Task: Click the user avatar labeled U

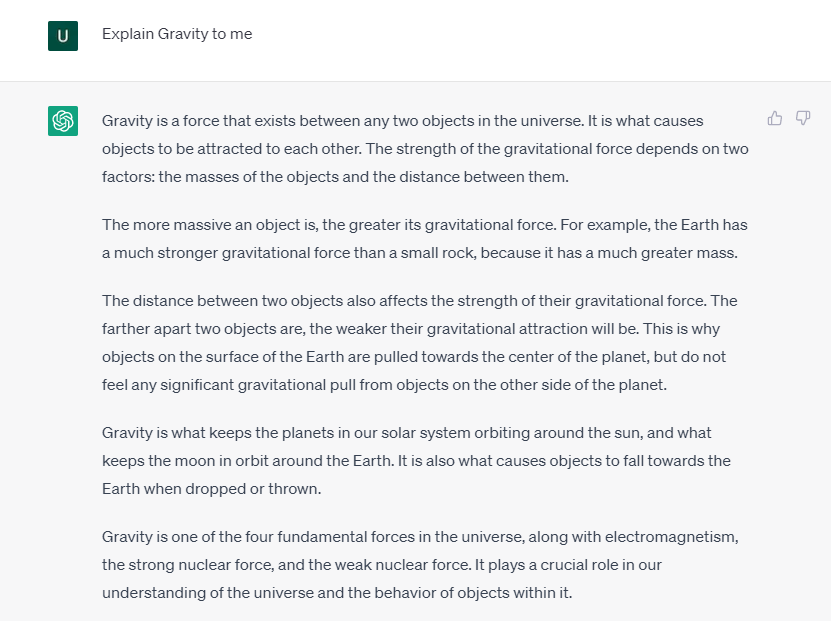Action: (x=63, y=35)
